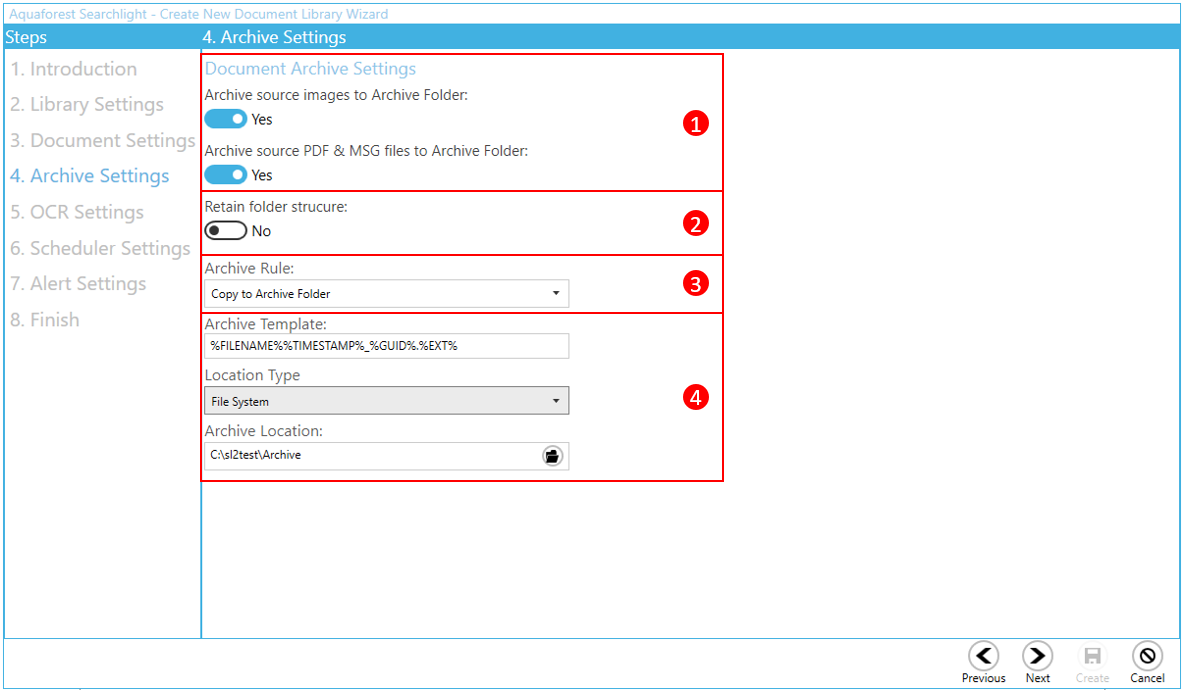Click the Archive Location path field
This screenshot has height=694, width=1185.
coord(370,456)
